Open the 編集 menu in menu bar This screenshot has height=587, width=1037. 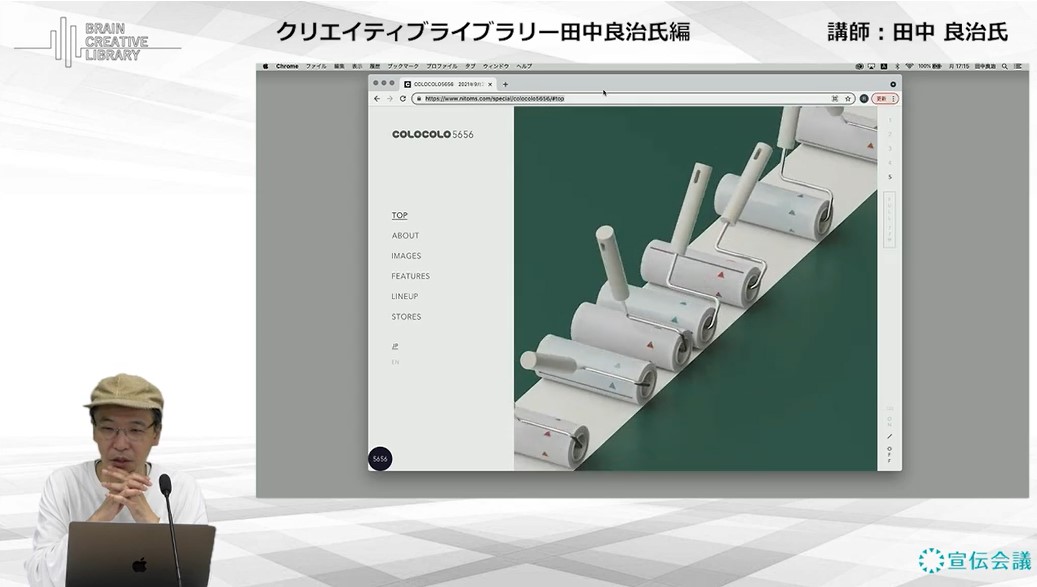point(339,66)
